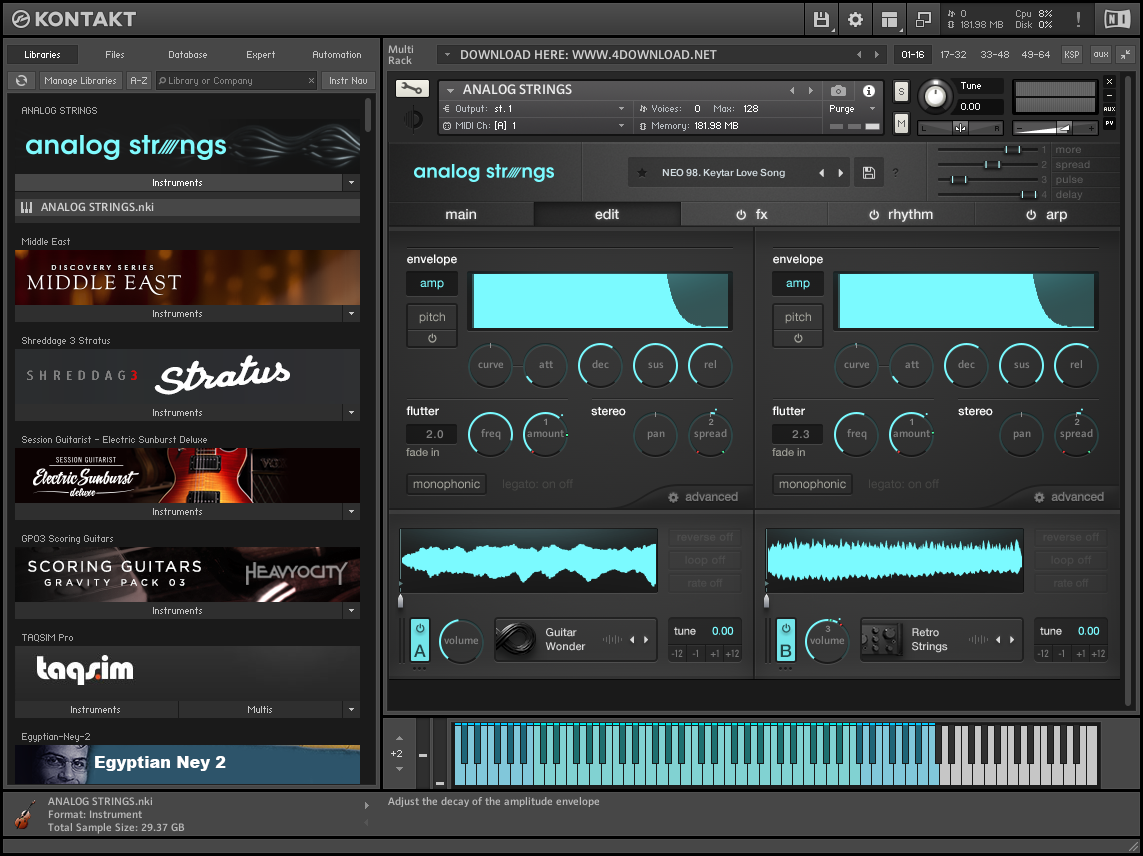The height and width of the screenshot is (856, 1143).
Task: Adjust layer A dec envelope knob
Action: (601, 365)
